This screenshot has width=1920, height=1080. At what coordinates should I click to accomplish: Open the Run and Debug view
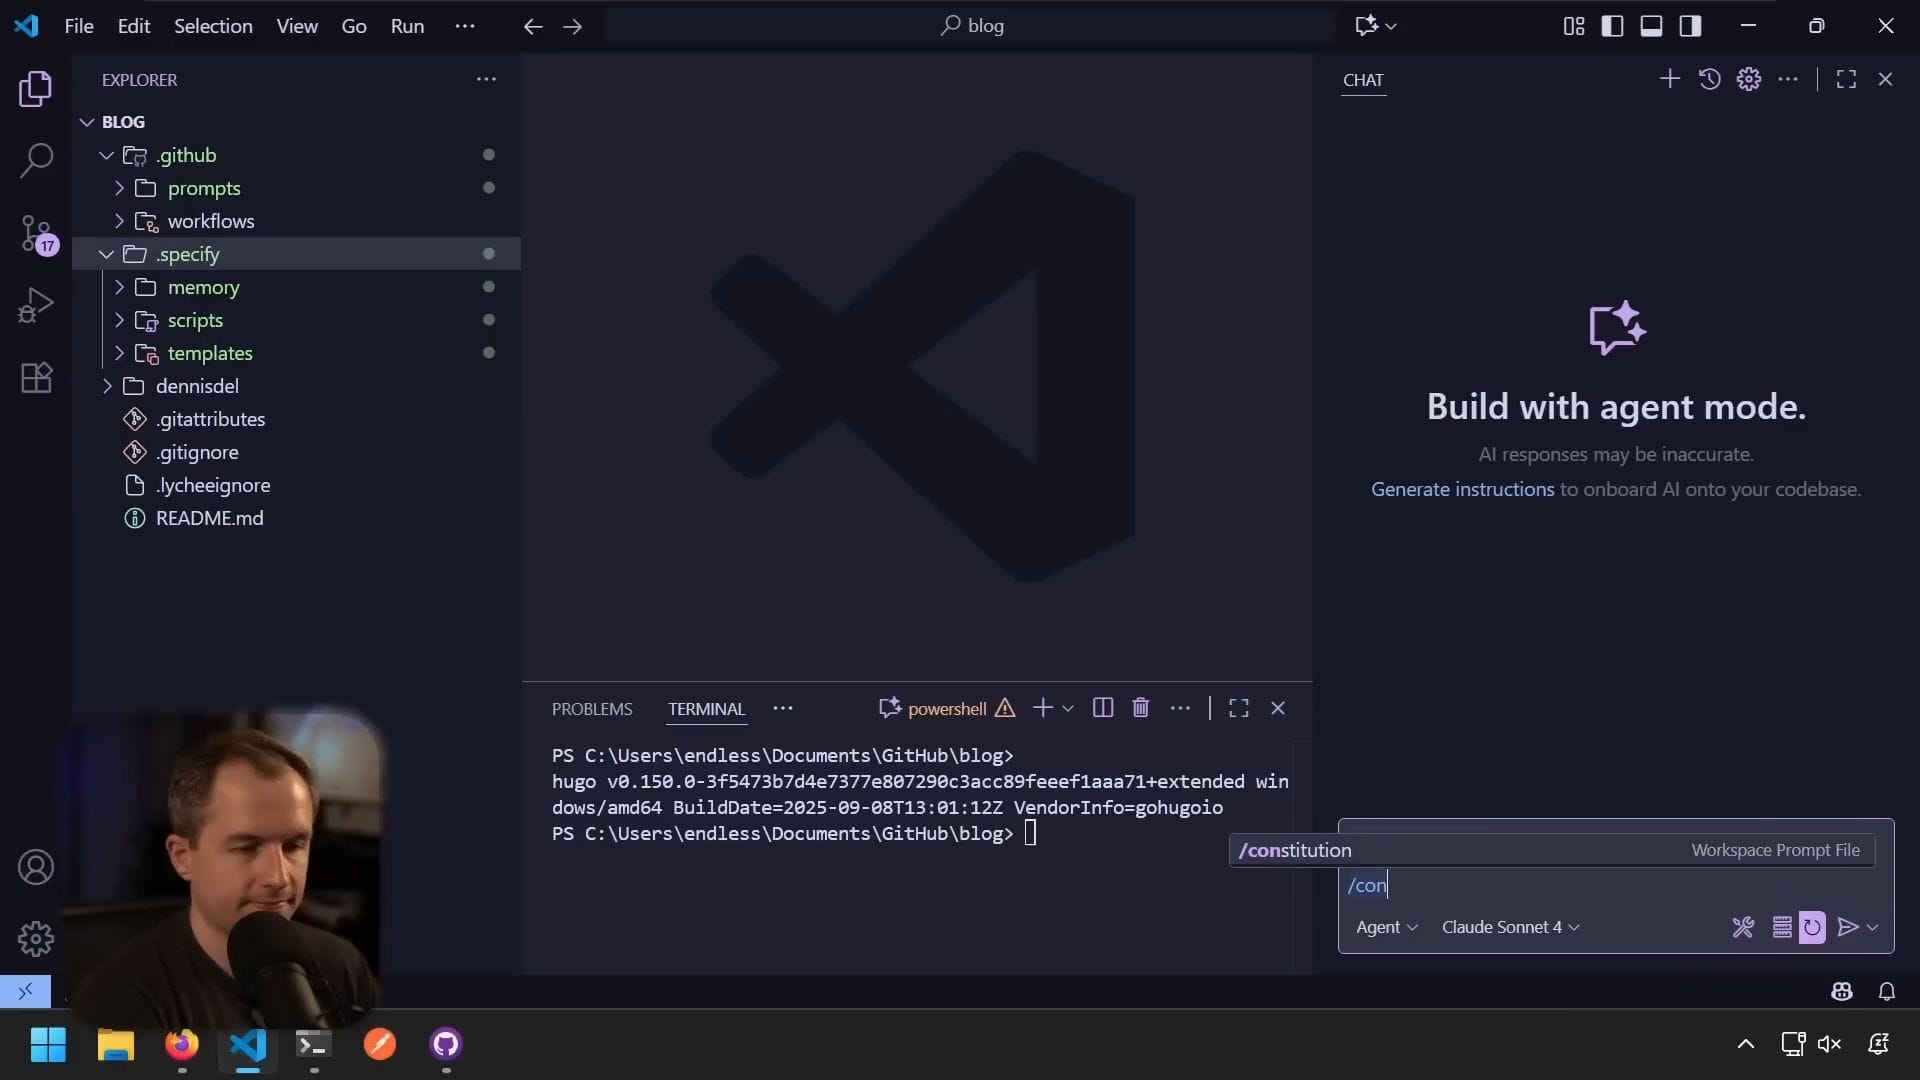point(36,305)
